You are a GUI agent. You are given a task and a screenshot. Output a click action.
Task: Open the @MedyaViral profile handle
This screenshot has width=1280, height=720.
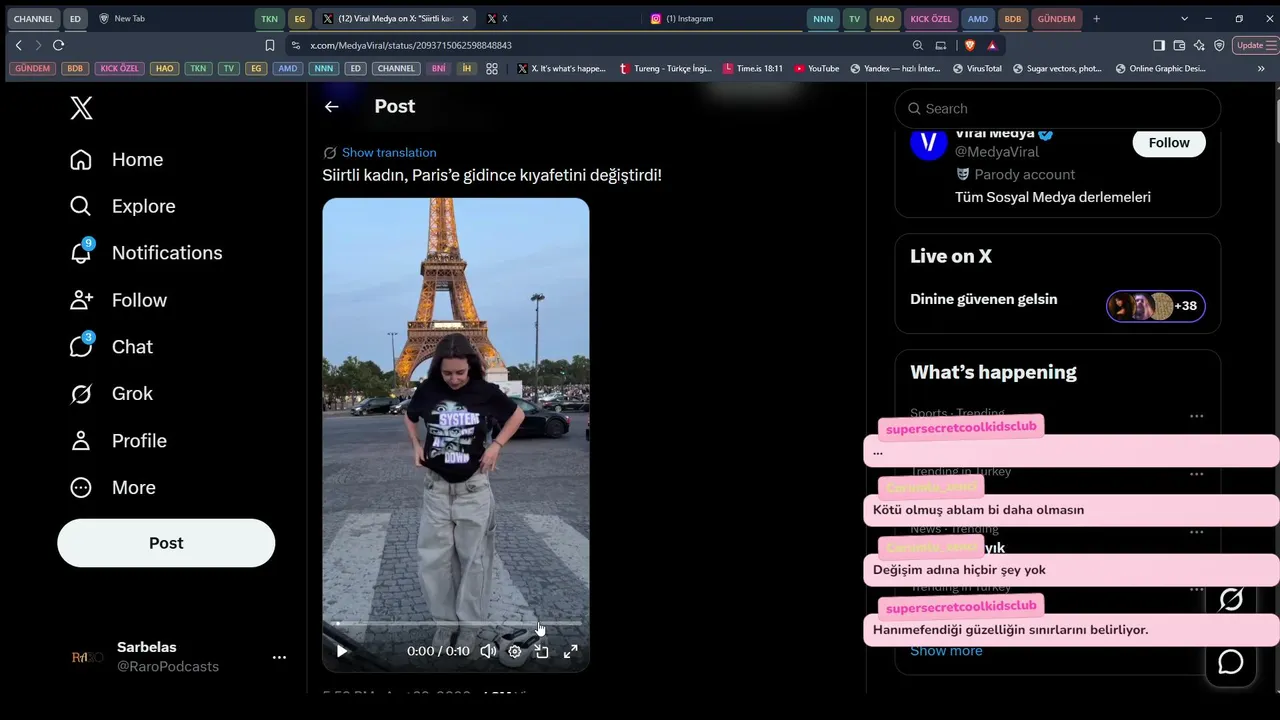997,152
